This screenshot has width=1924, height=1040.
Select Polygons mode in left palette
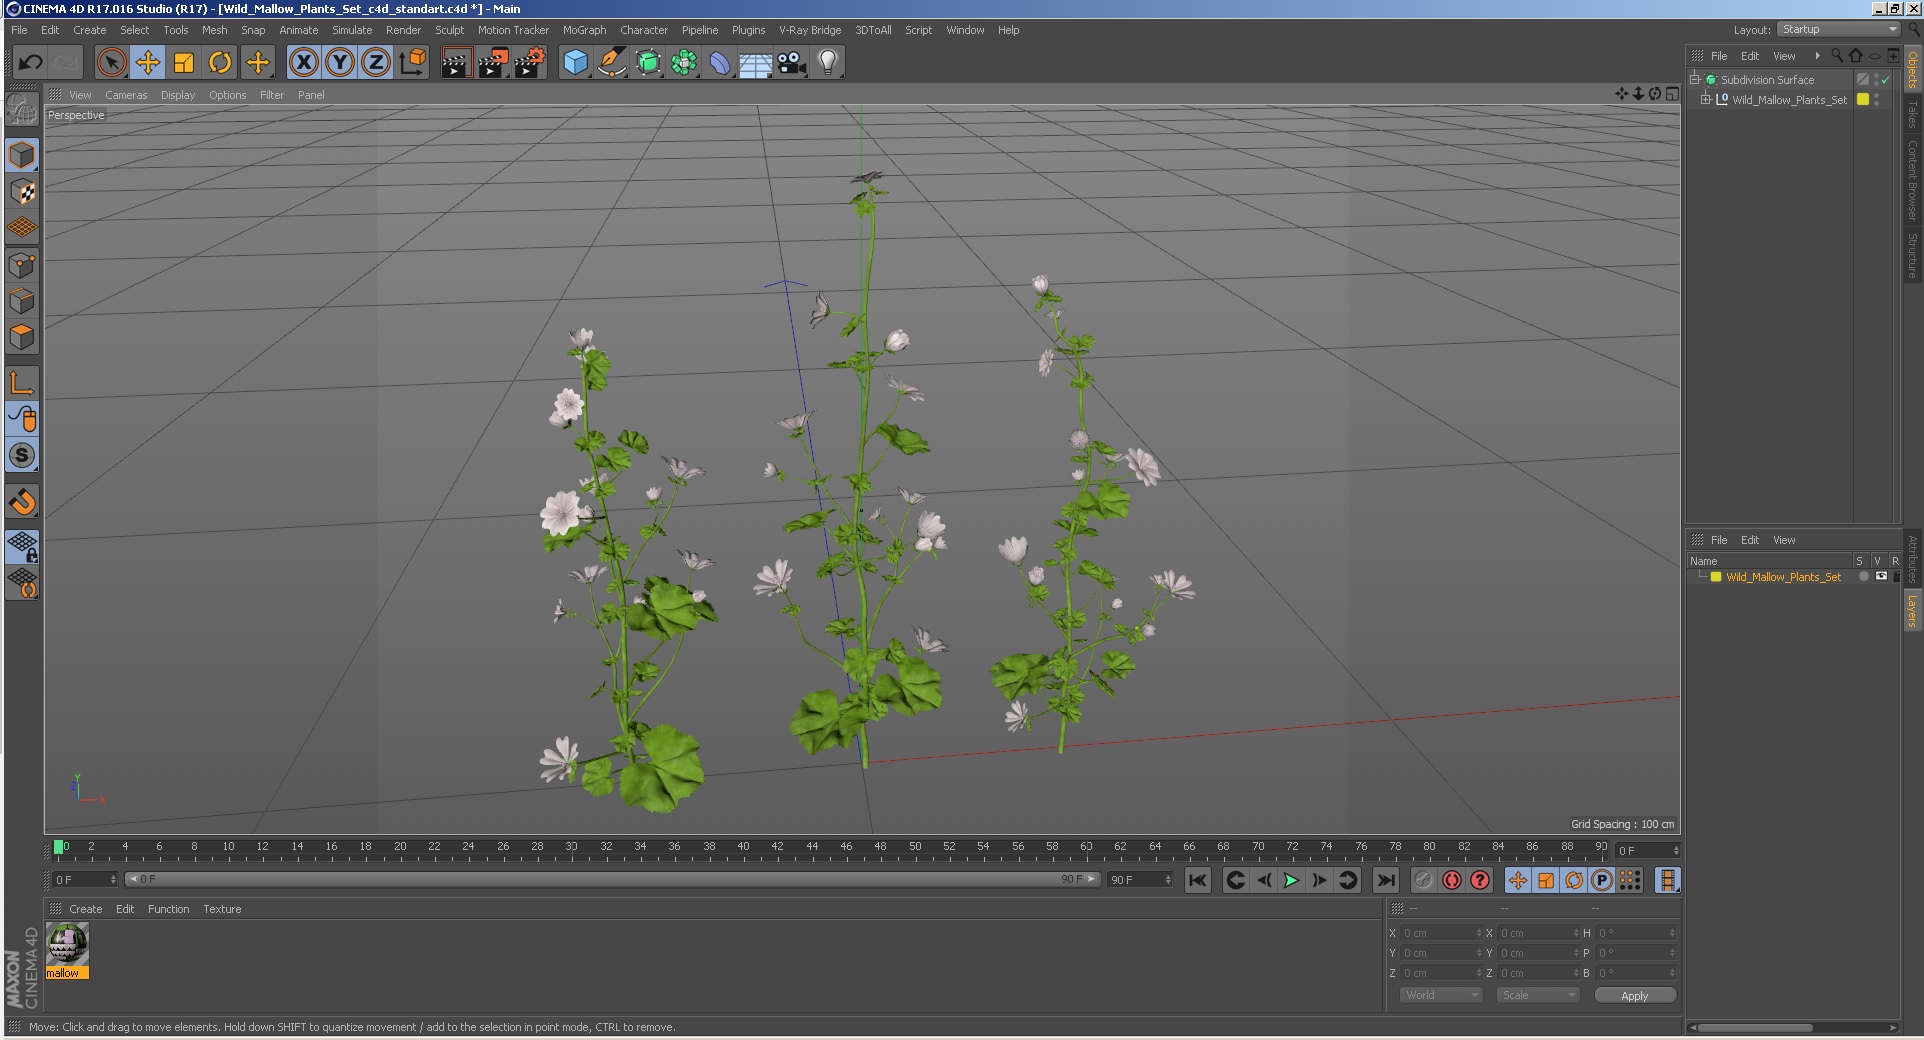tap(22, 337)
